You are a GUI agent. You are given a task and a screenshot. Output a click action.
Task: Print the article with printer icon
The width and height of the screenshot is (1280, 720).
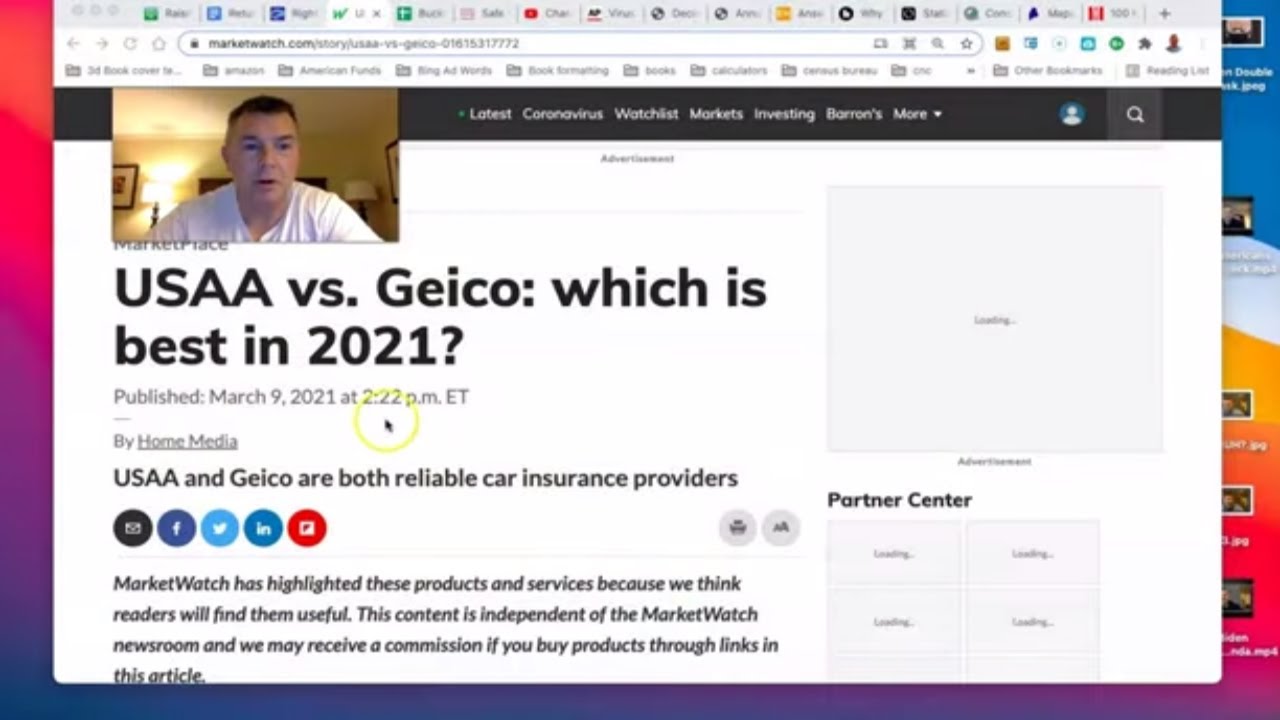738,527
